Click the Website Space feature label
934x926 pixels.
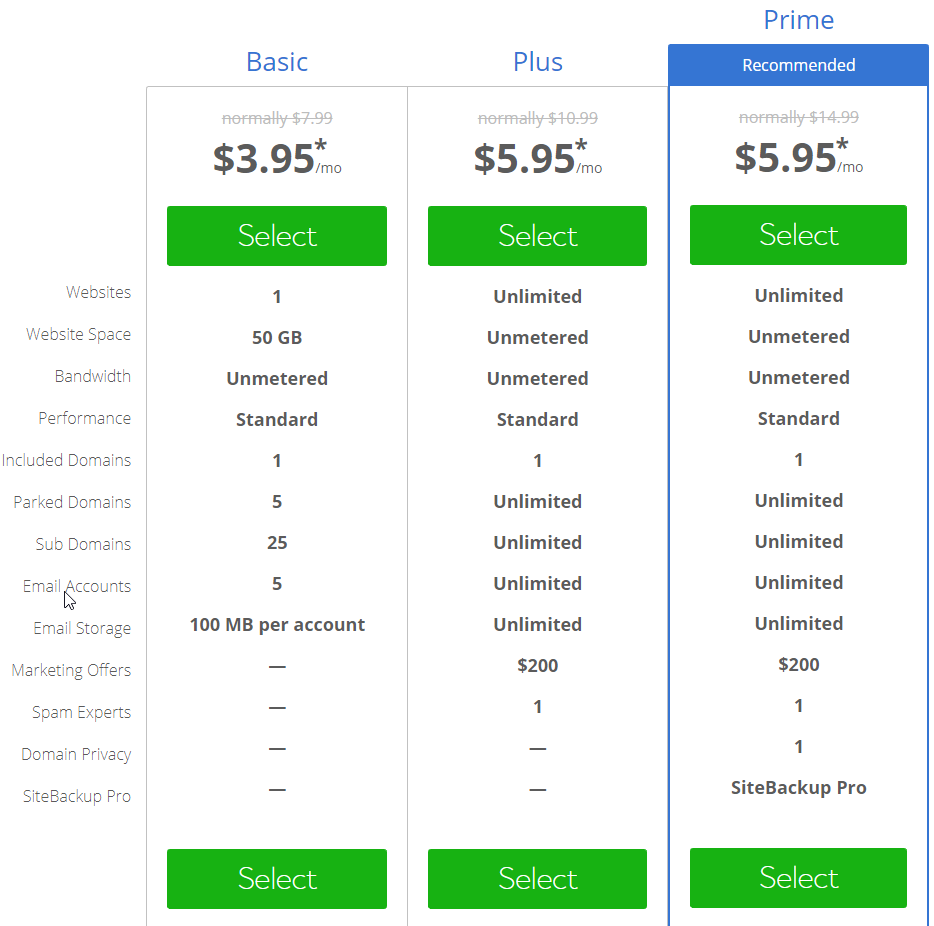pos(78,335)
